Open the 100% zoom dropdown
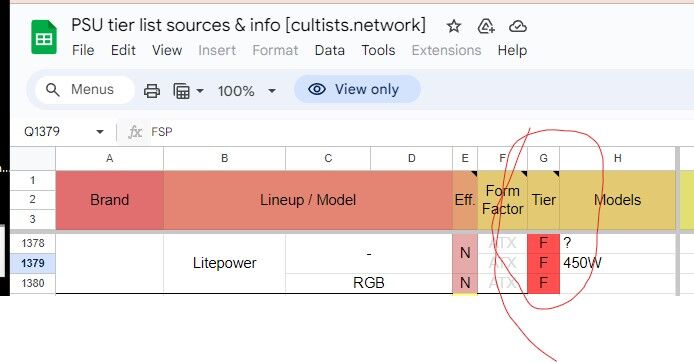Image resolution: width=694 pixels, height=362 pixels. point(246,91)
